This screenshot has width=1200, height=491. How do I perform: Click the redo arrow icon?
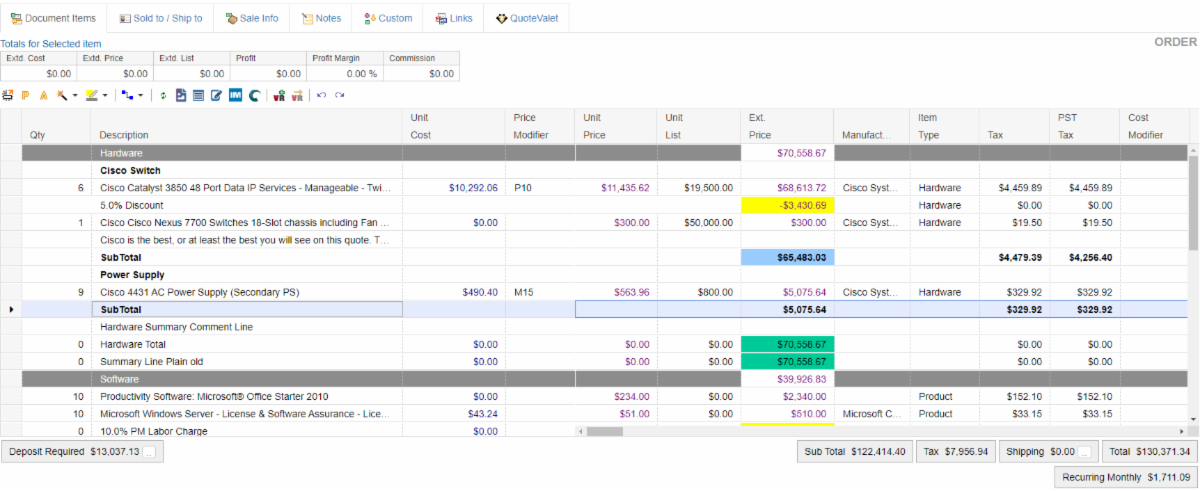(x=340, y=96)
